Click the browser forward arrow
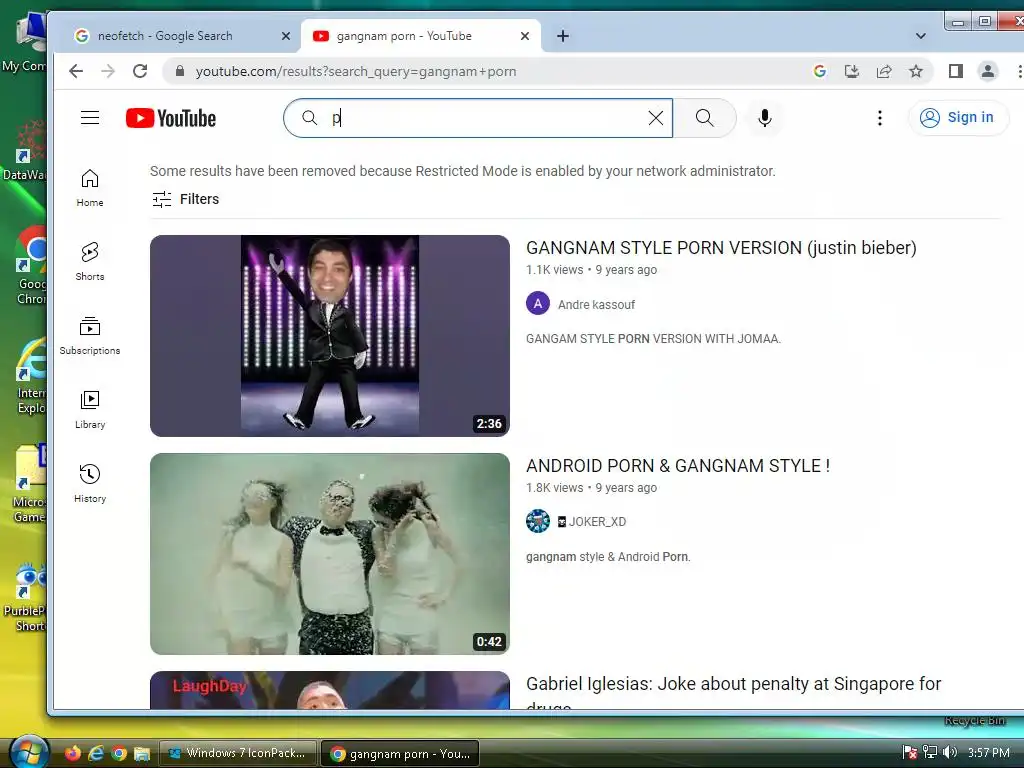The width and height of the screenshot is (1024, 768). (108, 71)
